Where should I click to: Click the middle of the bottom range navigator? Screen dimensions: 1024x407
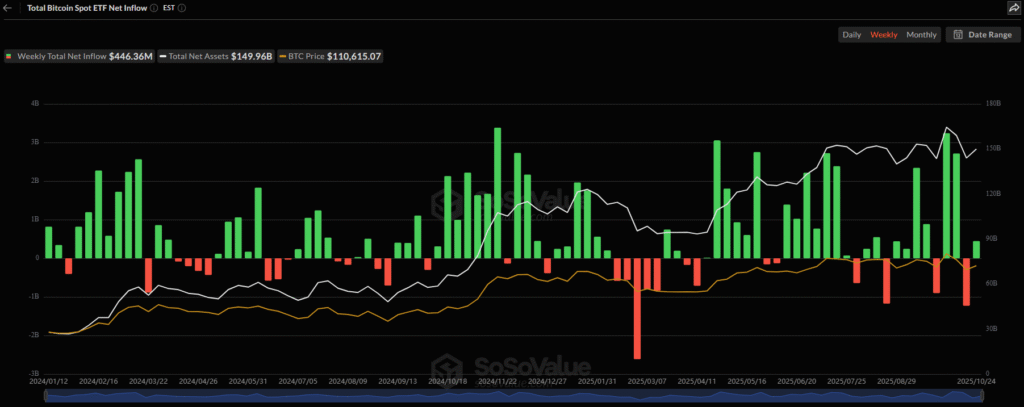click(513, 398)
